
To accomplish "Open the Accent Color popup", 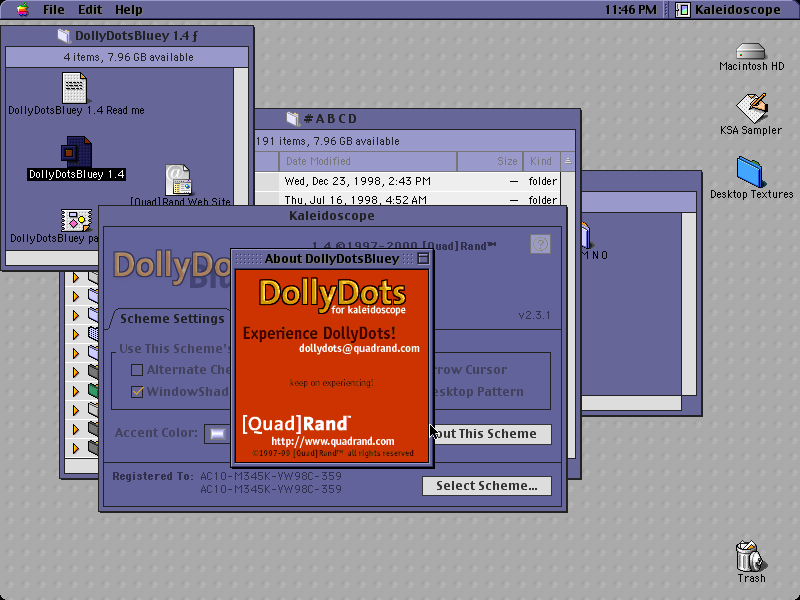I will [x=217, y=433].
